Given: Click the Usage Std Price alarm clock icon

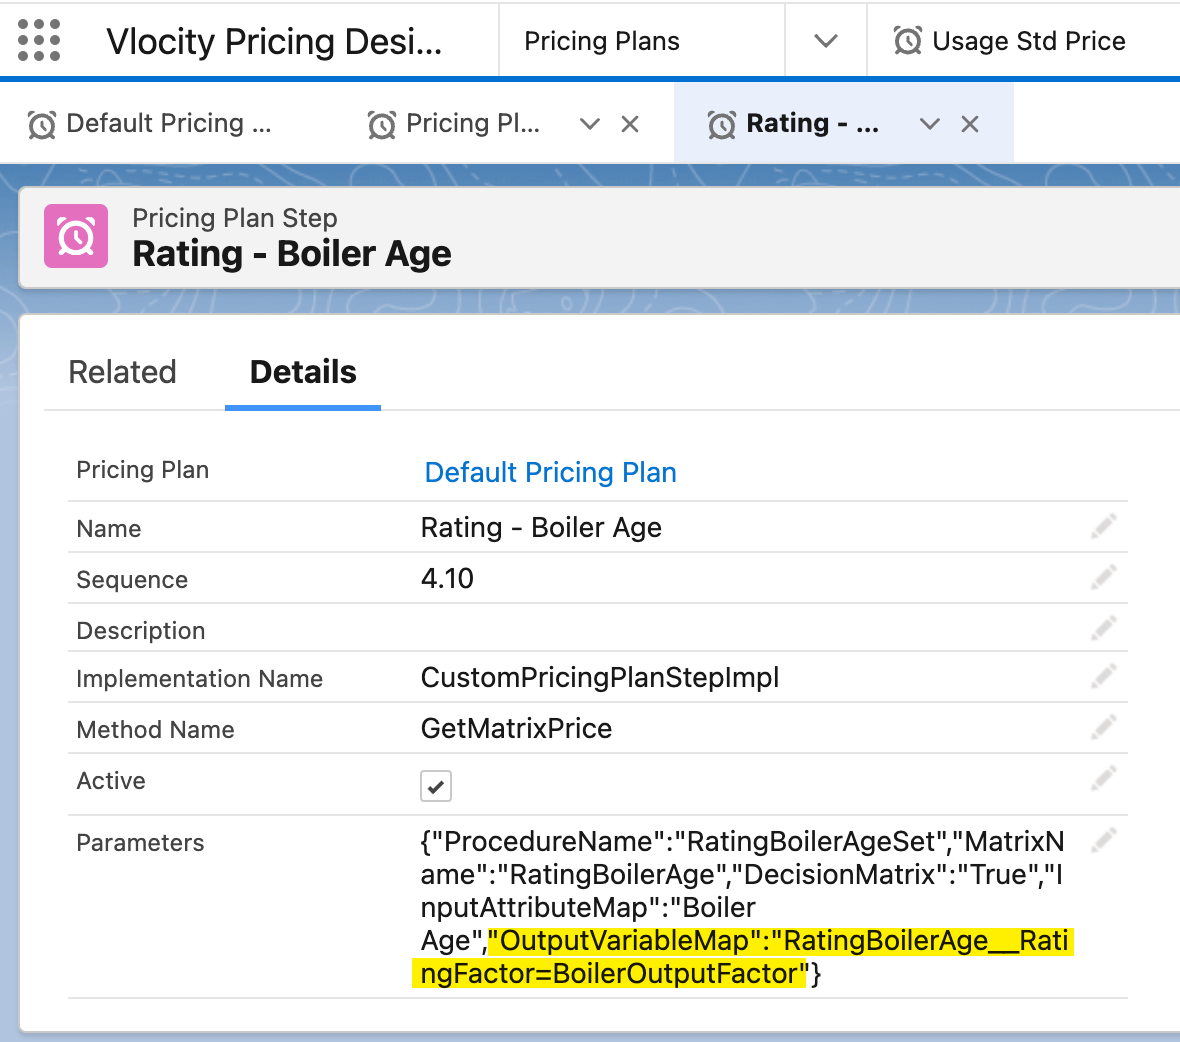Looking at the screenshot, I should click(x=908, y=41).
